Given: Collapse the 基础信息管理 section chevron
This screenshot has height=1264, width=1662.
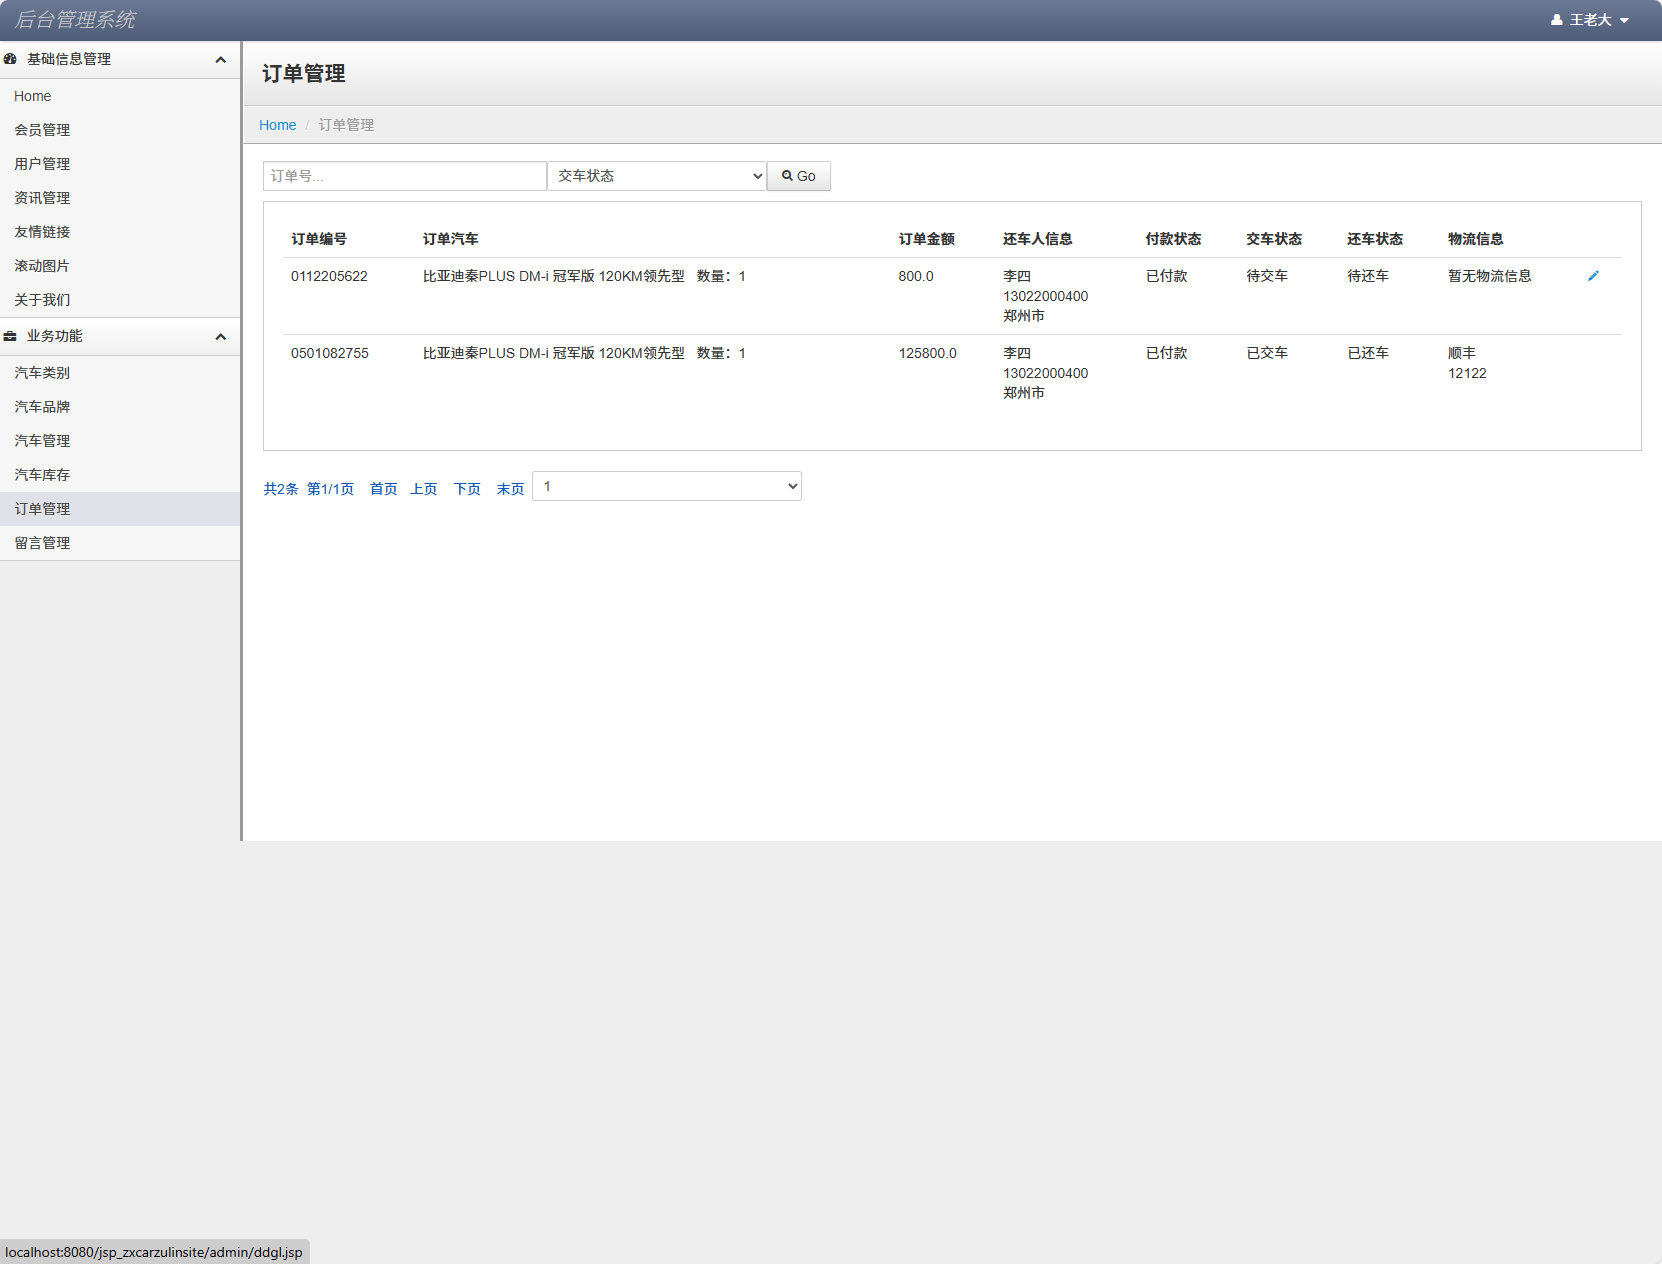Looking at the screenshot, I should click(x=220, y=60).
